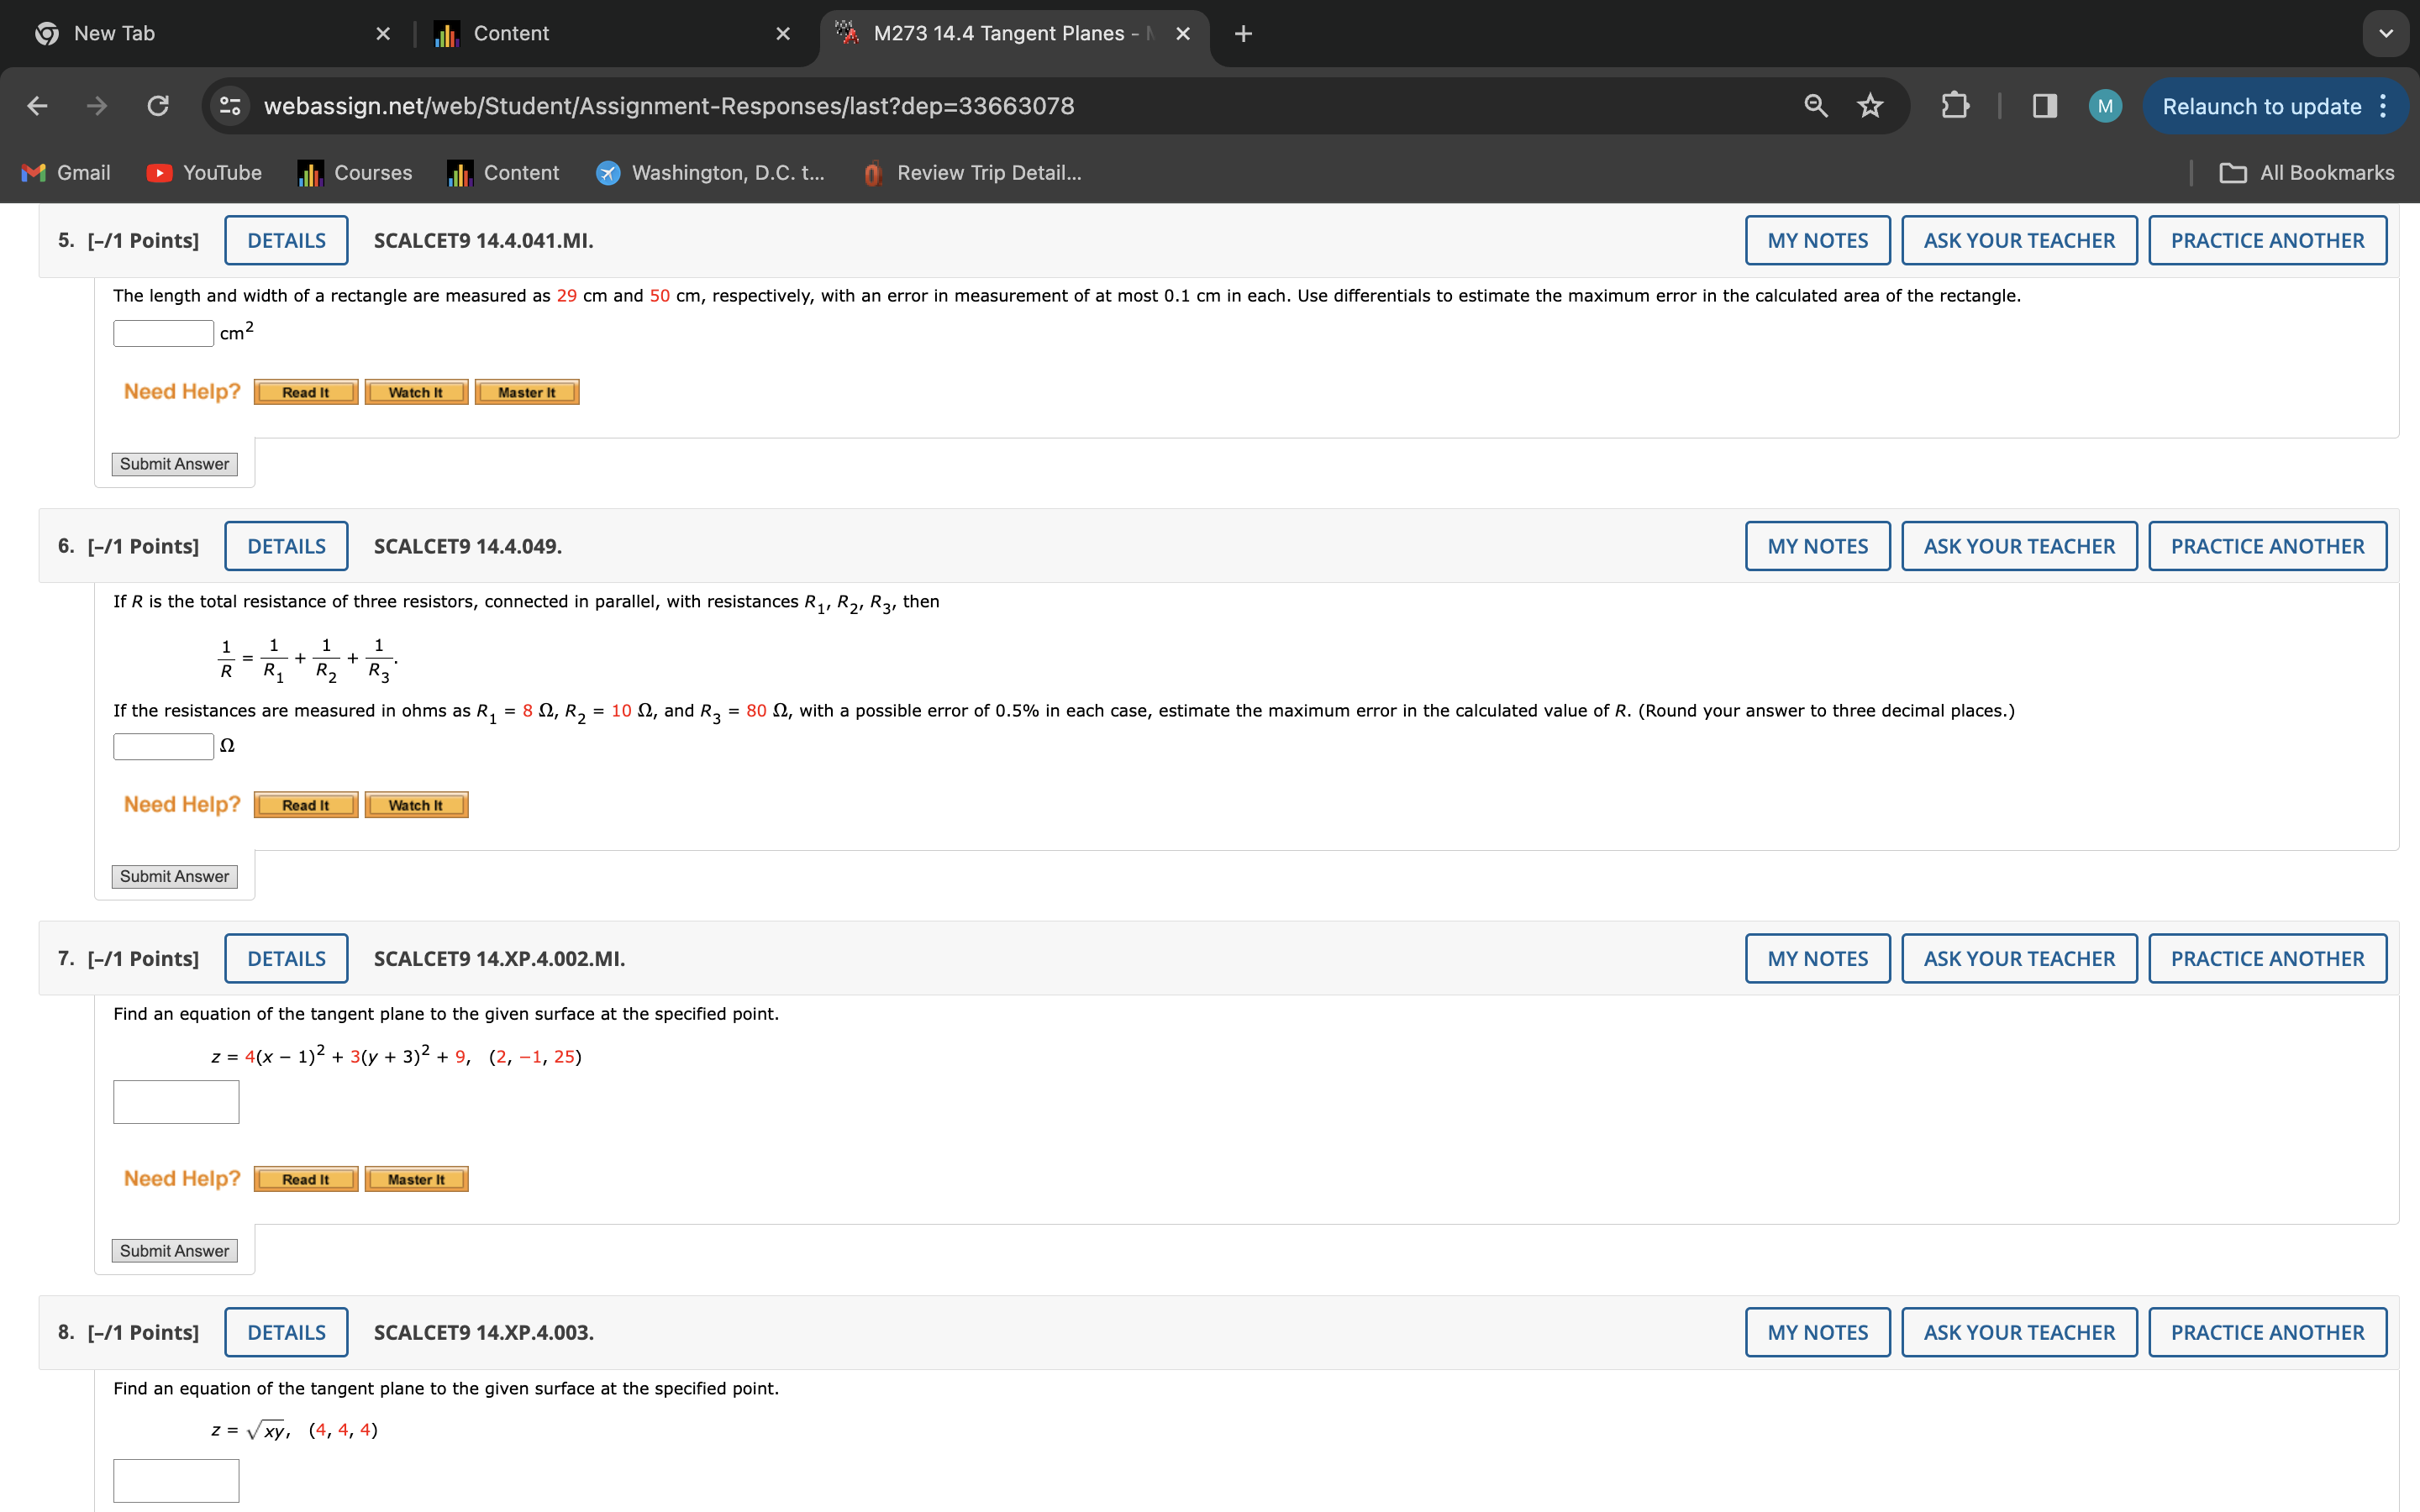Expand the browser bookmarks bar menu
Viewport: 2420px width, 1512px height.
2307,171
